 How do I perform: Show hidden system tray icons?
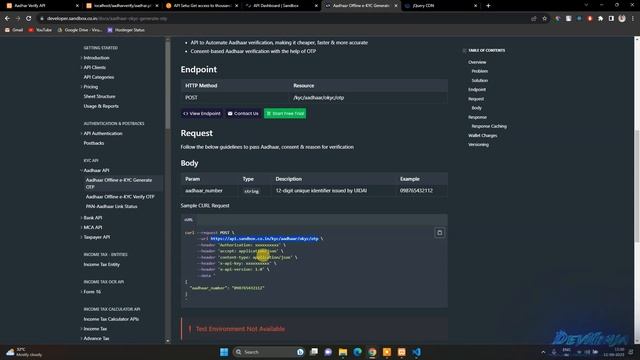(x=543, y=352)
